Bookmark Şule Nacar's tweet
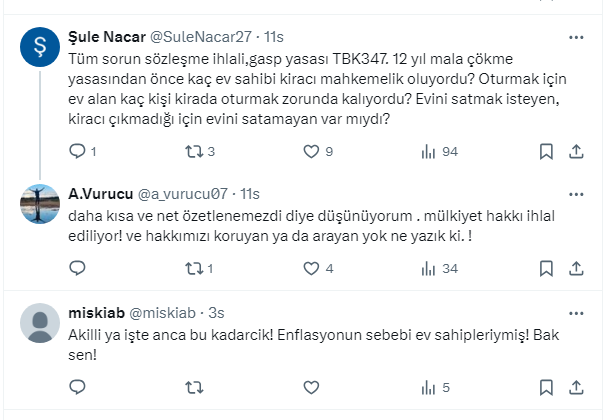The image size is (603, 420). click(x=546, y=152)
